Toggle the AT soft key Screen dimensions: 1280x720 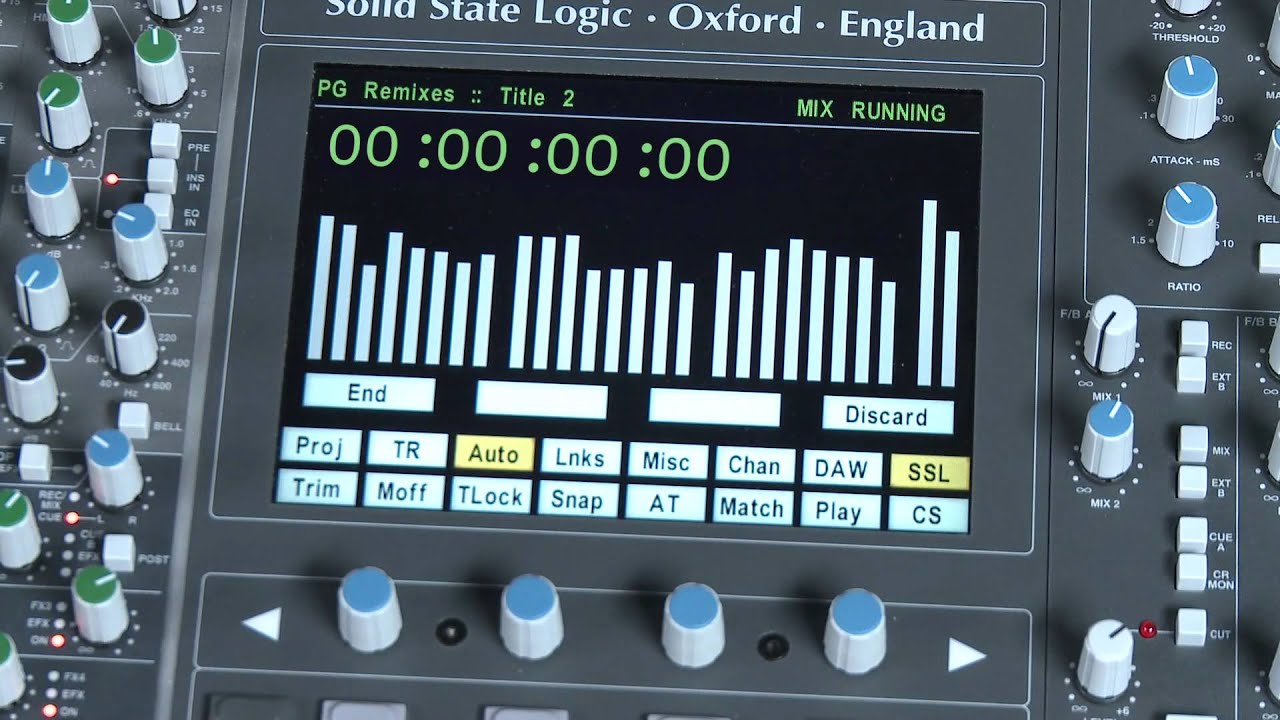coord(664,504)
